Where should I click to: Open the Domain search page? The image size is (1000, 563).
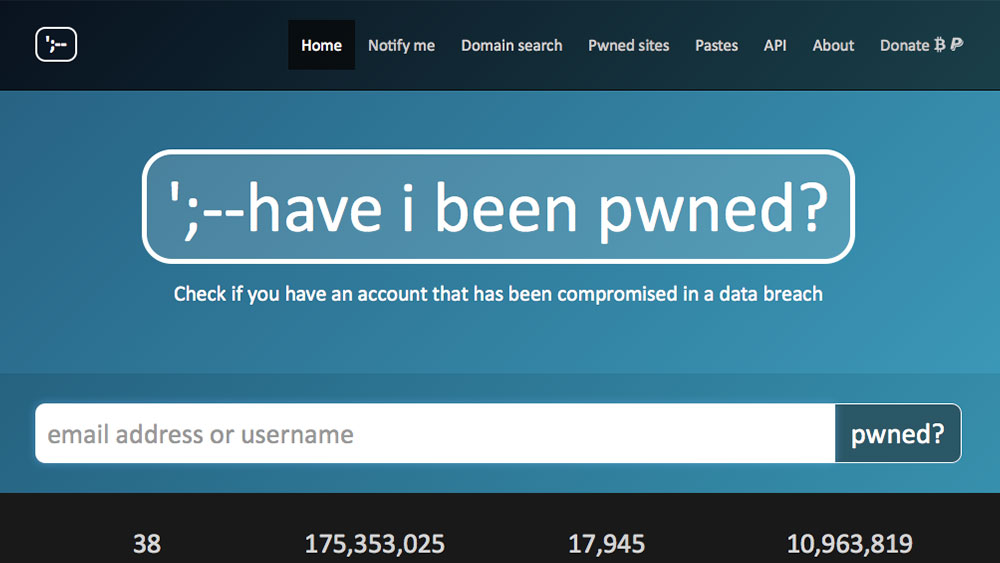click(x=511, y=45)
